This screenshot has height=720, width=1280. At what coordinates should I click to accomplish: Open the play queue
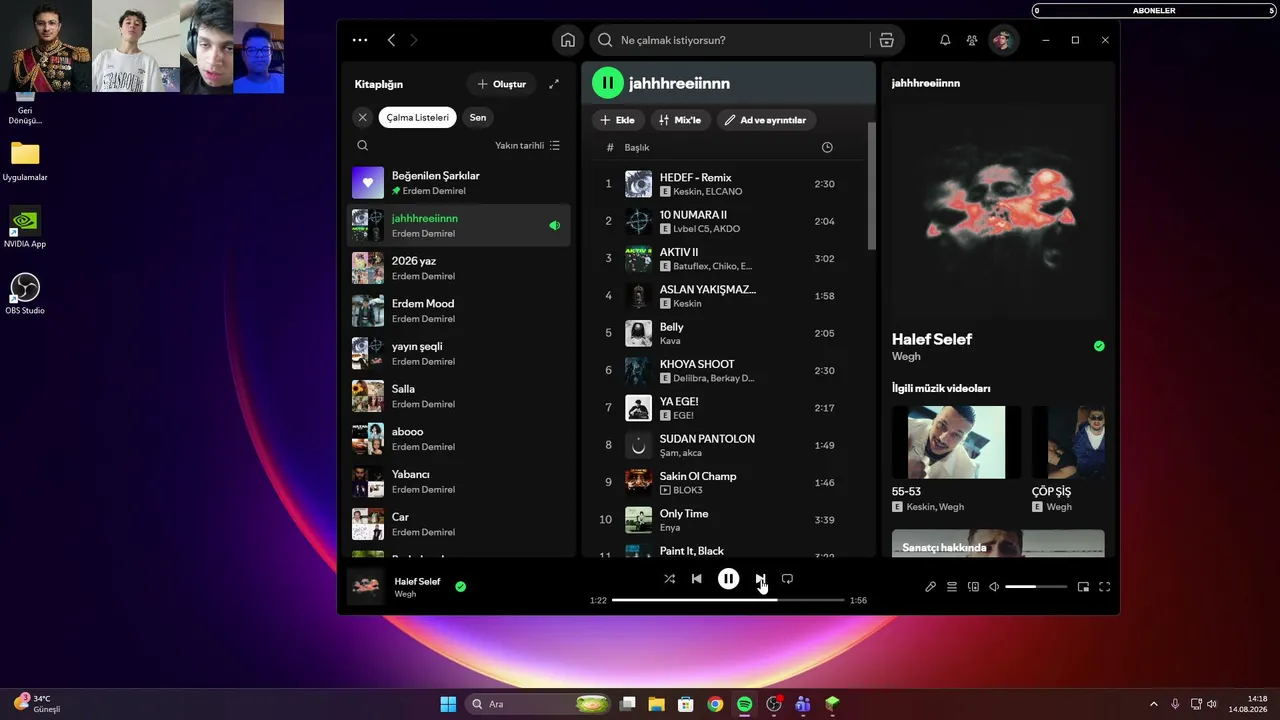click(952, 587)
